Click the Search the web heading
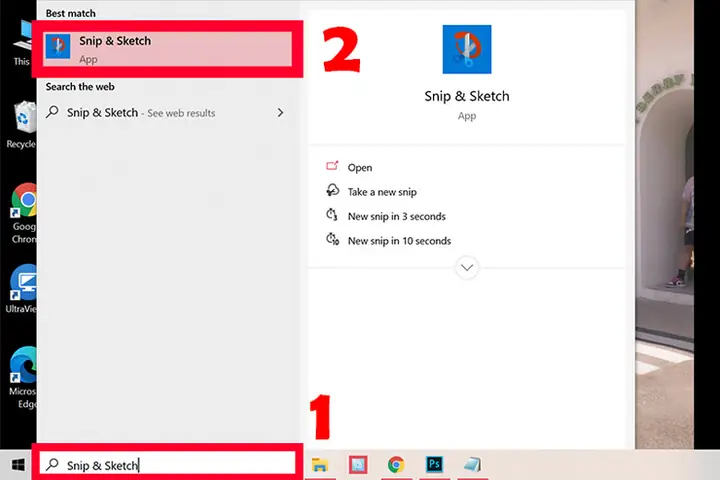This screenshot has height=480, width=720. point(80,86)
